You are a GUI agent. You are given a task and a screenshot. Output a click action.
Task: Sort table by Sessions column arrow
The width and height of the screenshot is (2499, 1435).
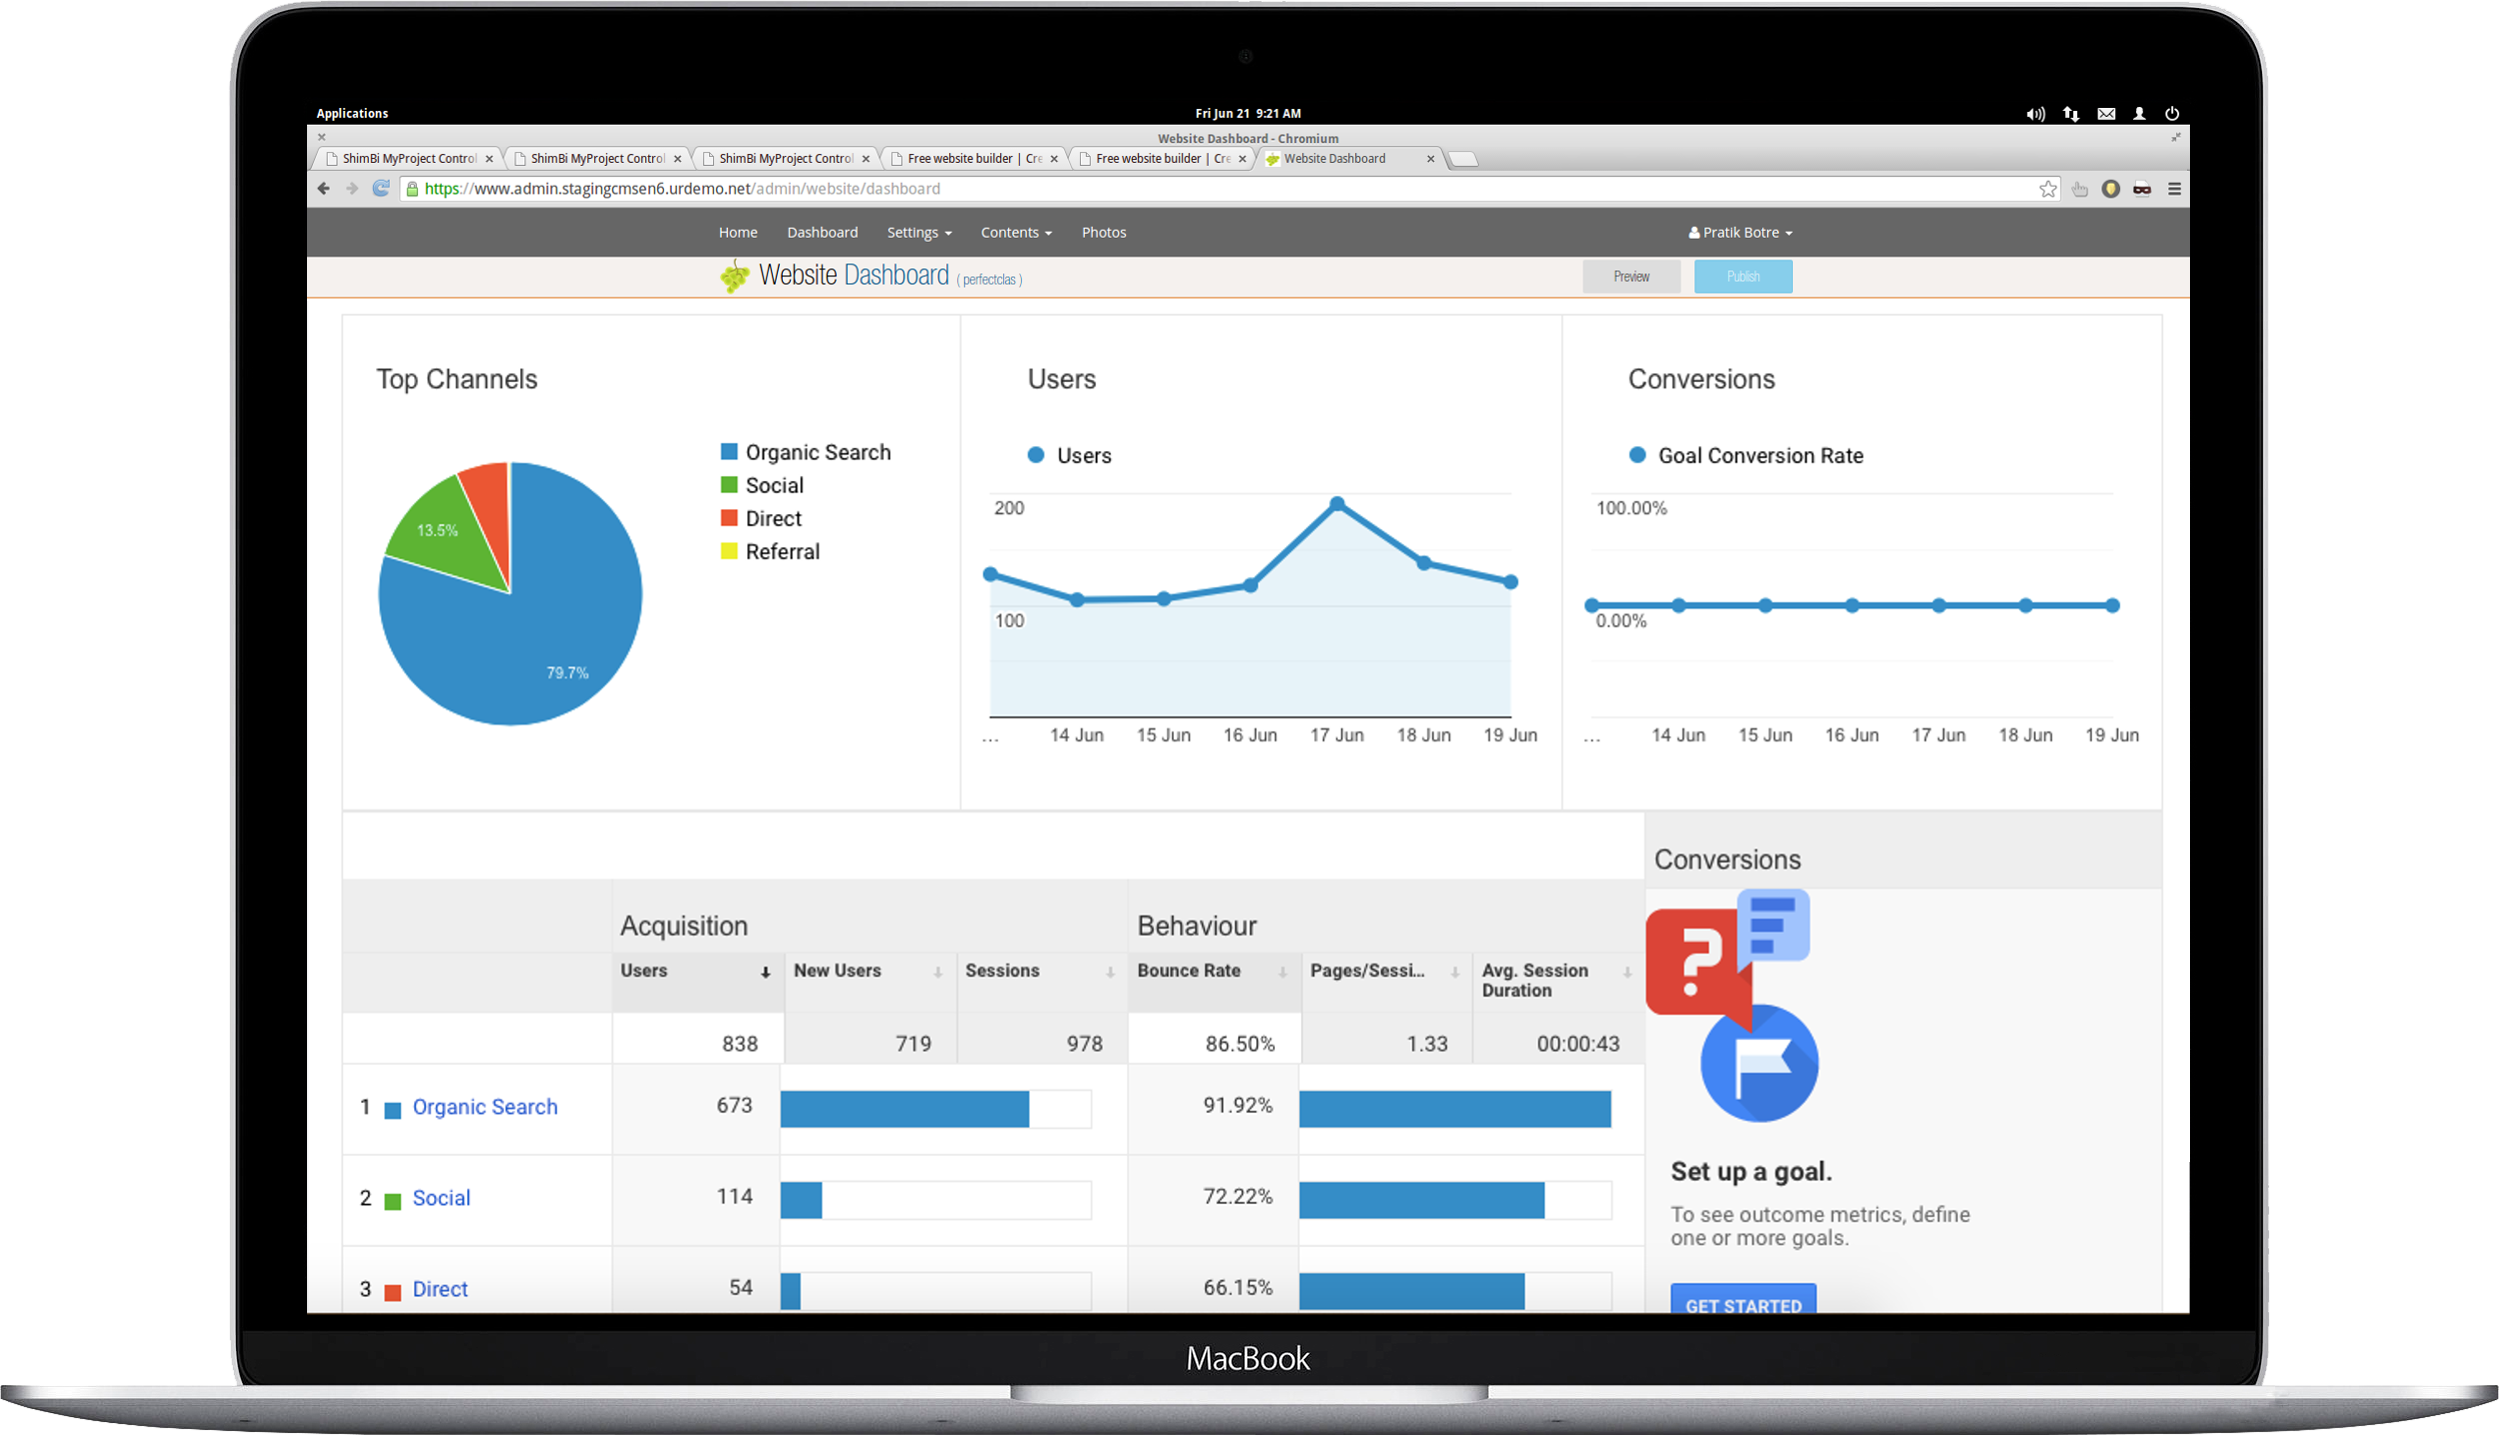click(x=1110, y=972)
